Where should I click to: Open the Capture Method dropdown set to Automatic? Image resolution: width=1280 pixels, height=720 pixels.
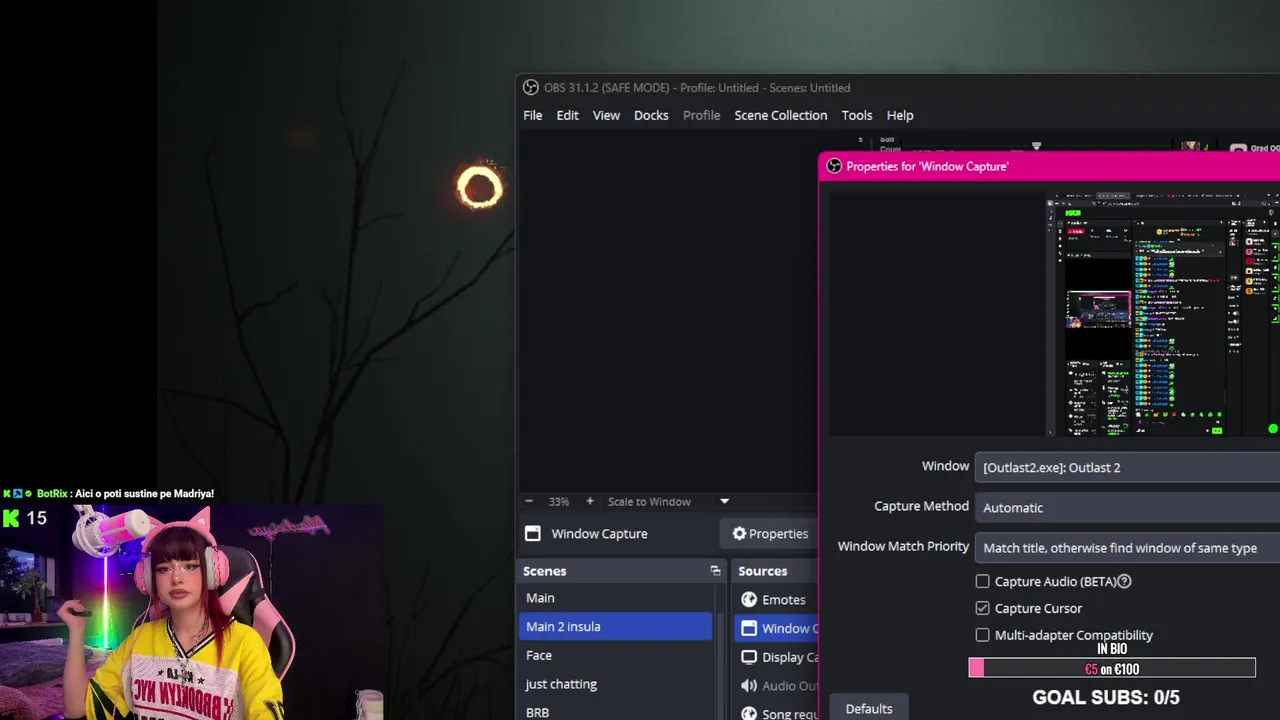click(1127, 507)
